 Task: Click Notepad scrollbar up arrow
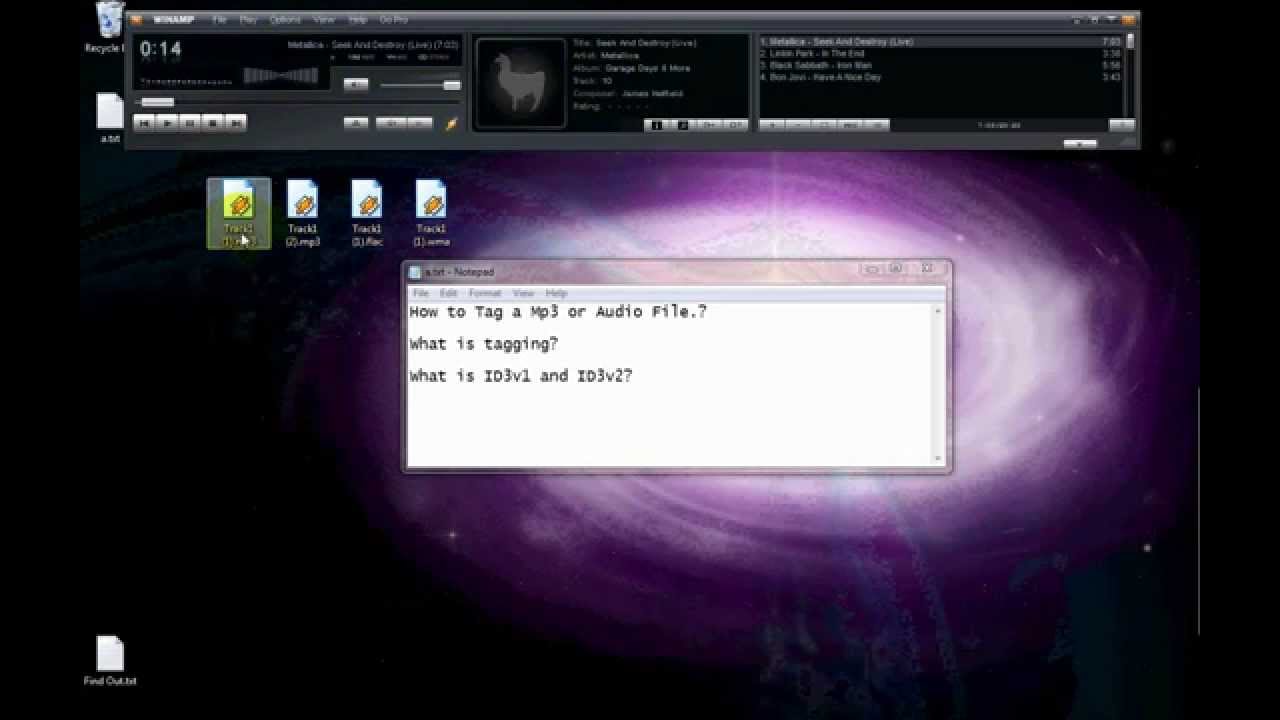pos(938,311)
